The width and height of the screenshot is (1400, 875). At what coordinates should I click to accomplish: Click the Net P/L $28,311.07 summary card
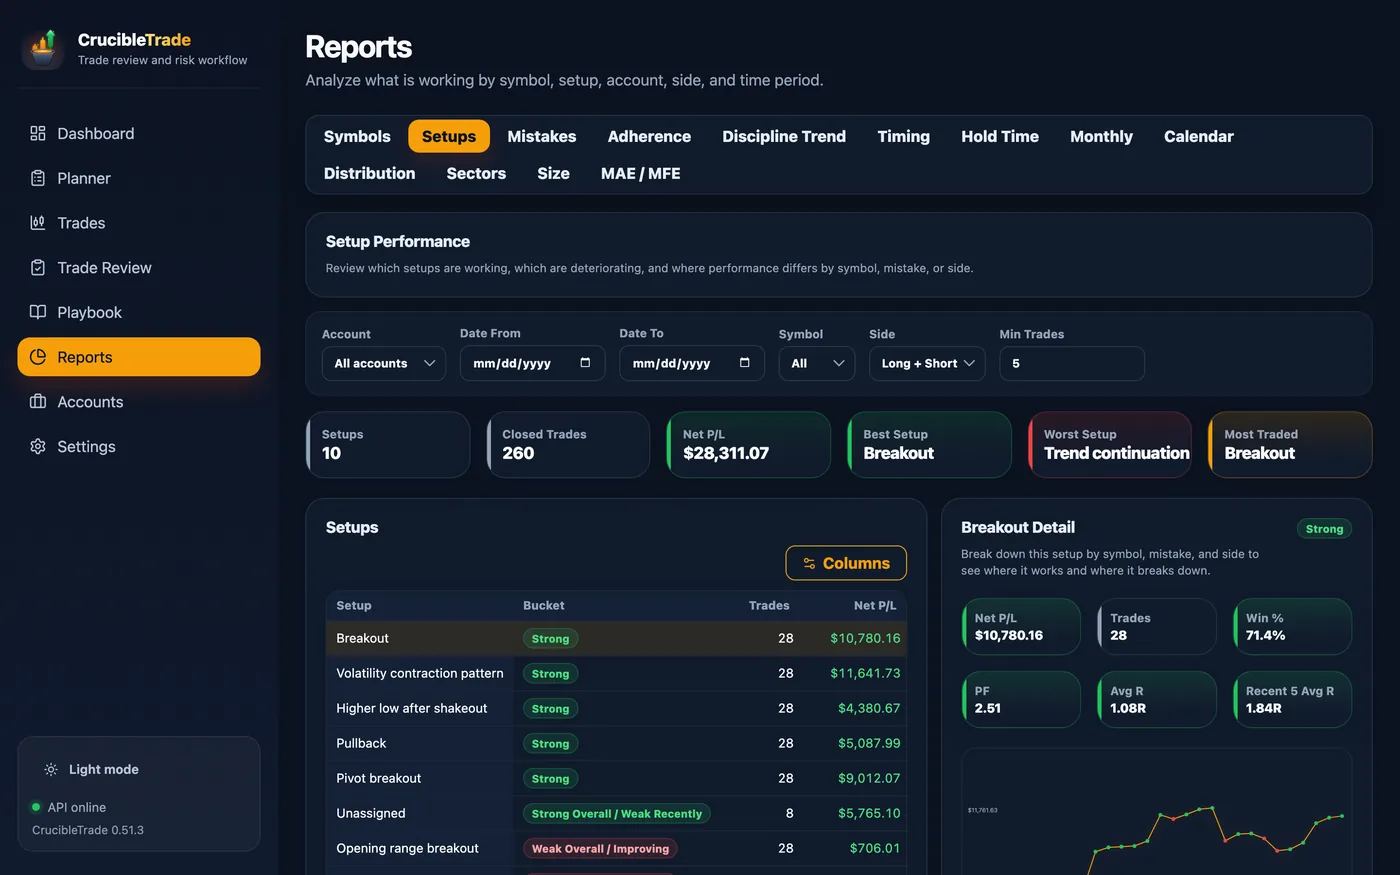pos(749,445)
